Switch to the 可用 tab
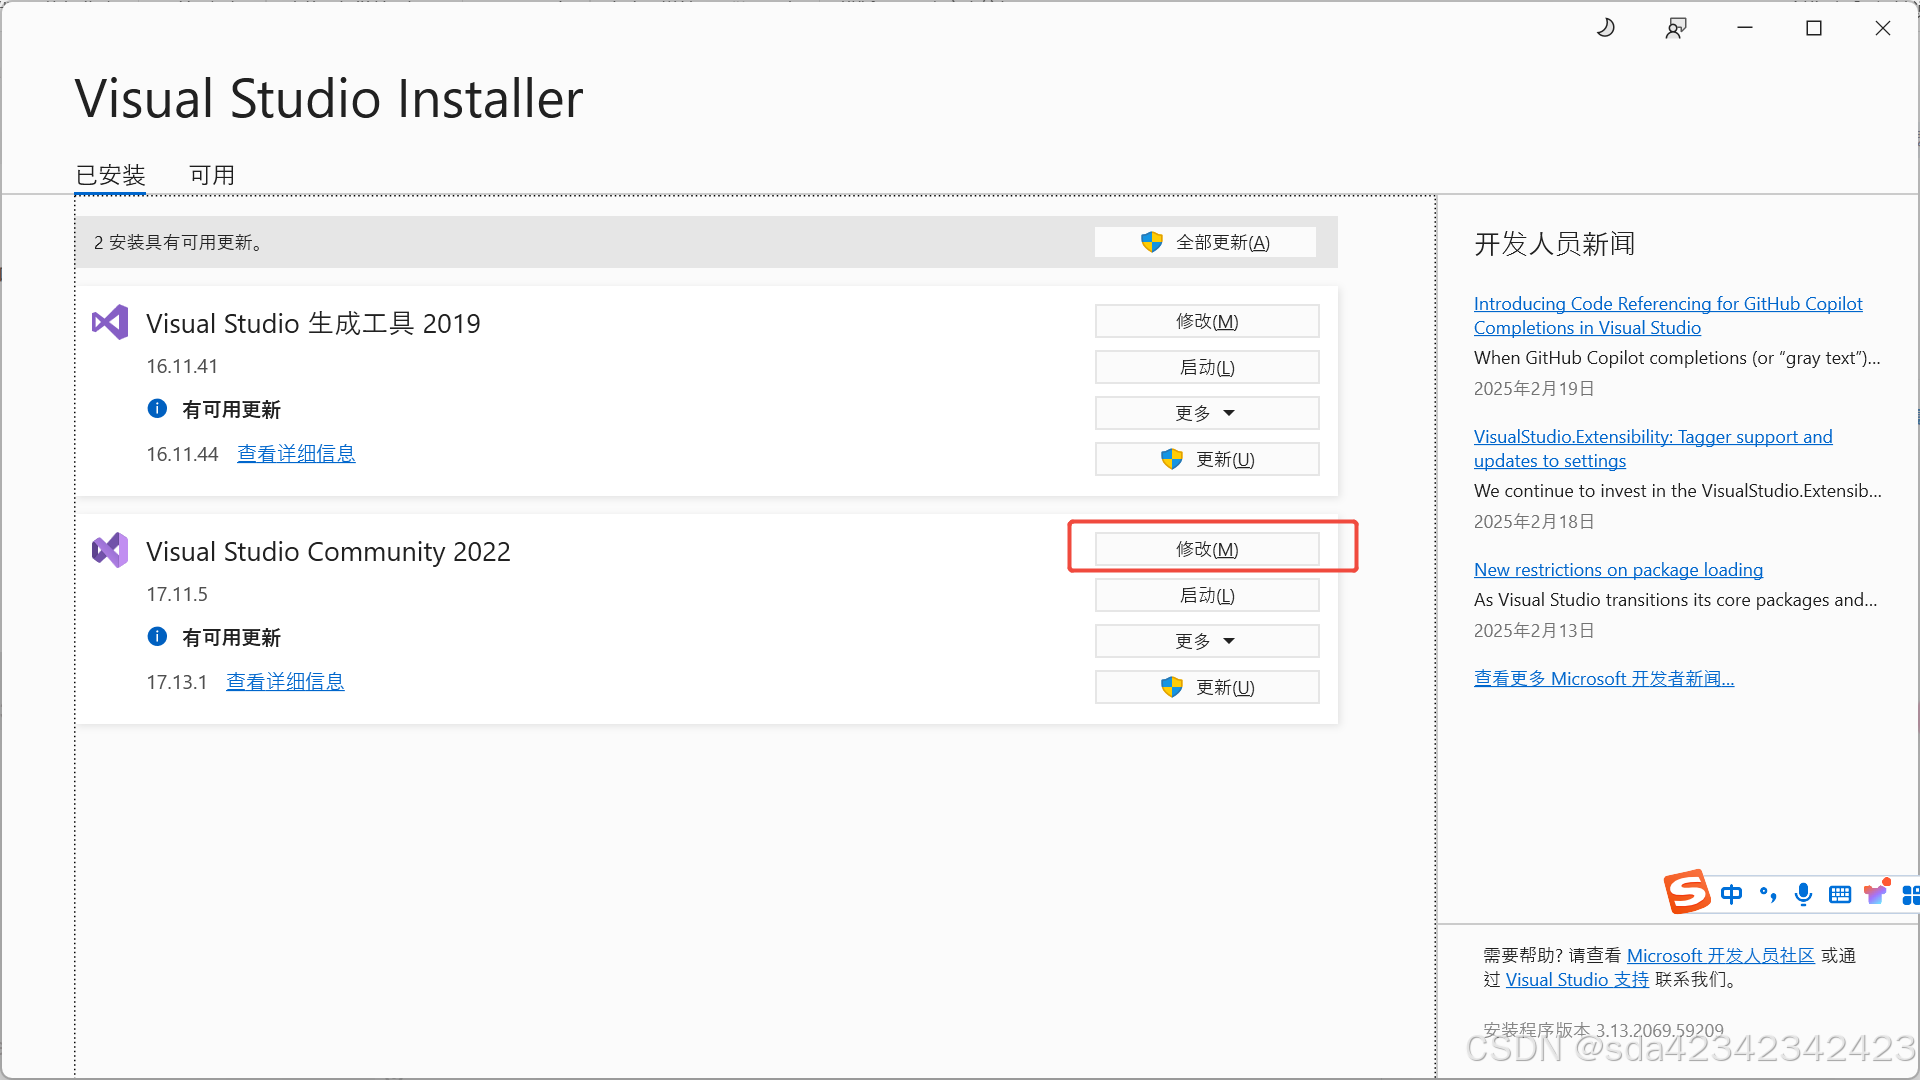Image resolution: width=1920 pixels, height=1080 pixels. (211, 174)
